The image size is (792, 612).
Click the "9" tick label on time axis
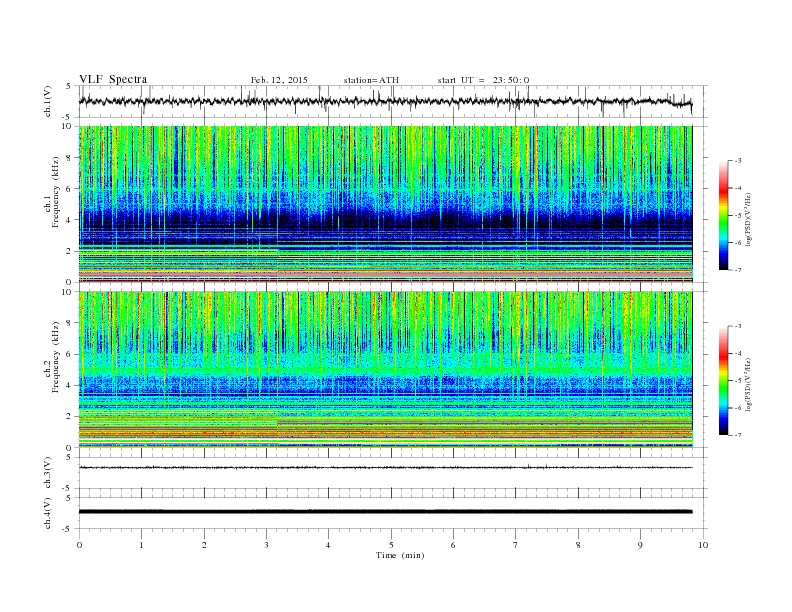coord(641,545)
